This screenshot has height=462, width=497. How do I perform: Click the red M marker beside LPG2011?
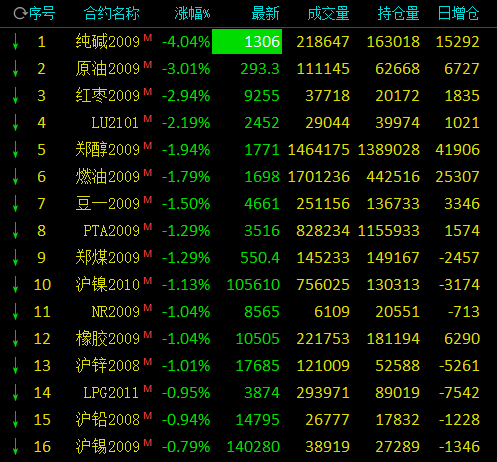[x=148, y=389]
